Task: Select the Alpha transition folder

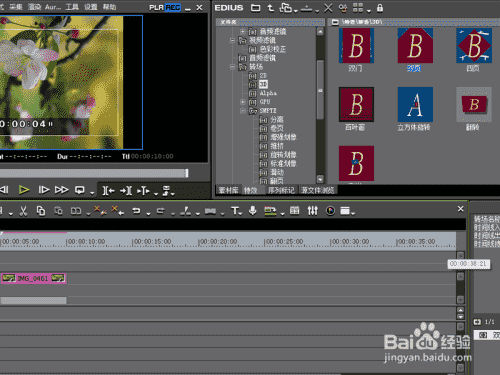Action: tap(268, 93)
